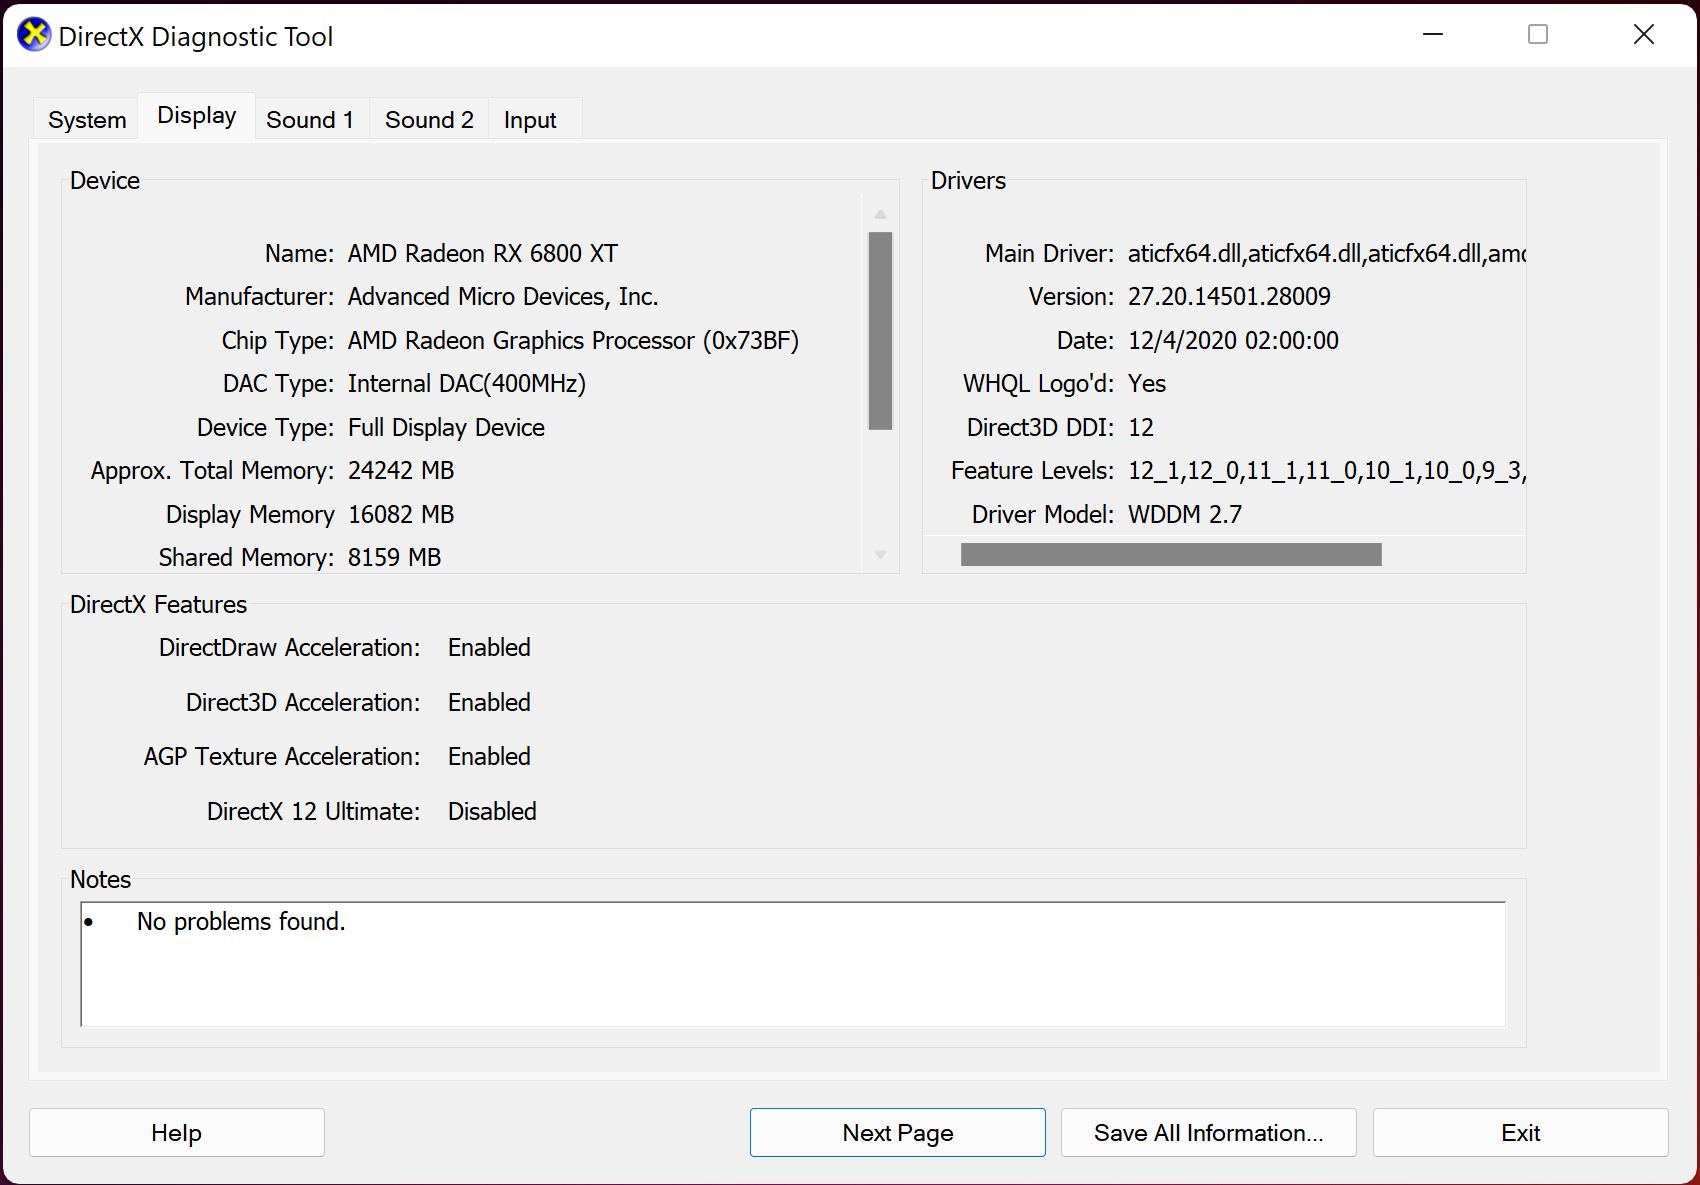Click the Device panel vertical scrollbar thumb
This screenshot has width=1700, height=1185.
[880, 331]
